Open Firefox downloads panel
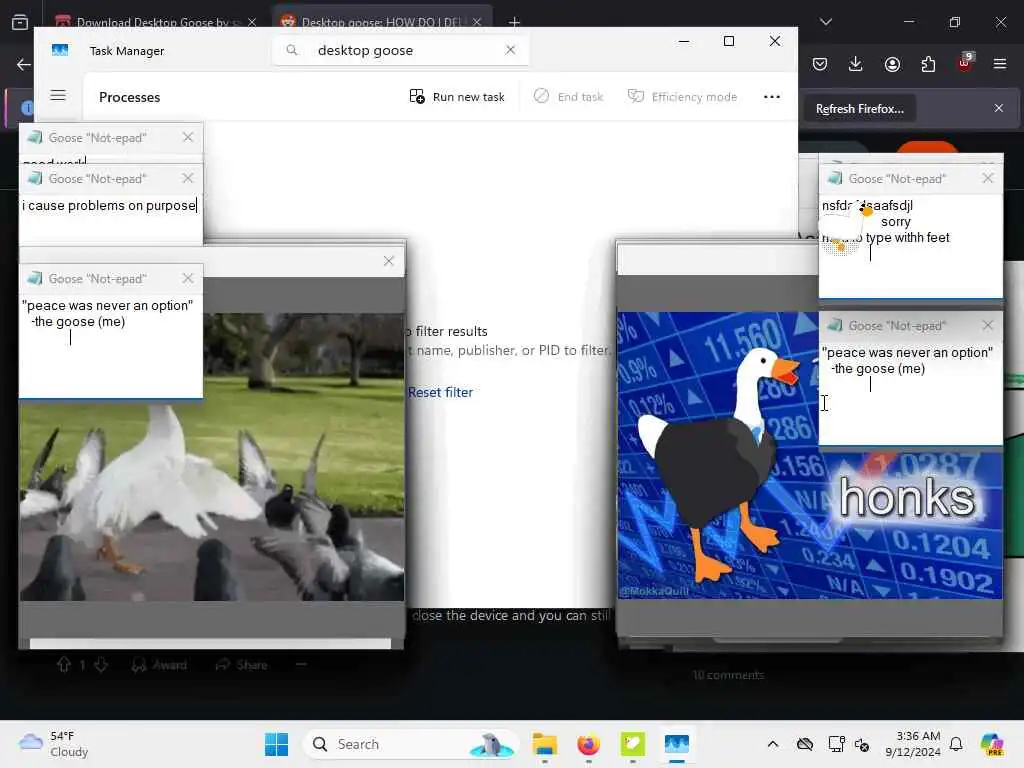Screen dimensions: 1024x768 (856, 64)
